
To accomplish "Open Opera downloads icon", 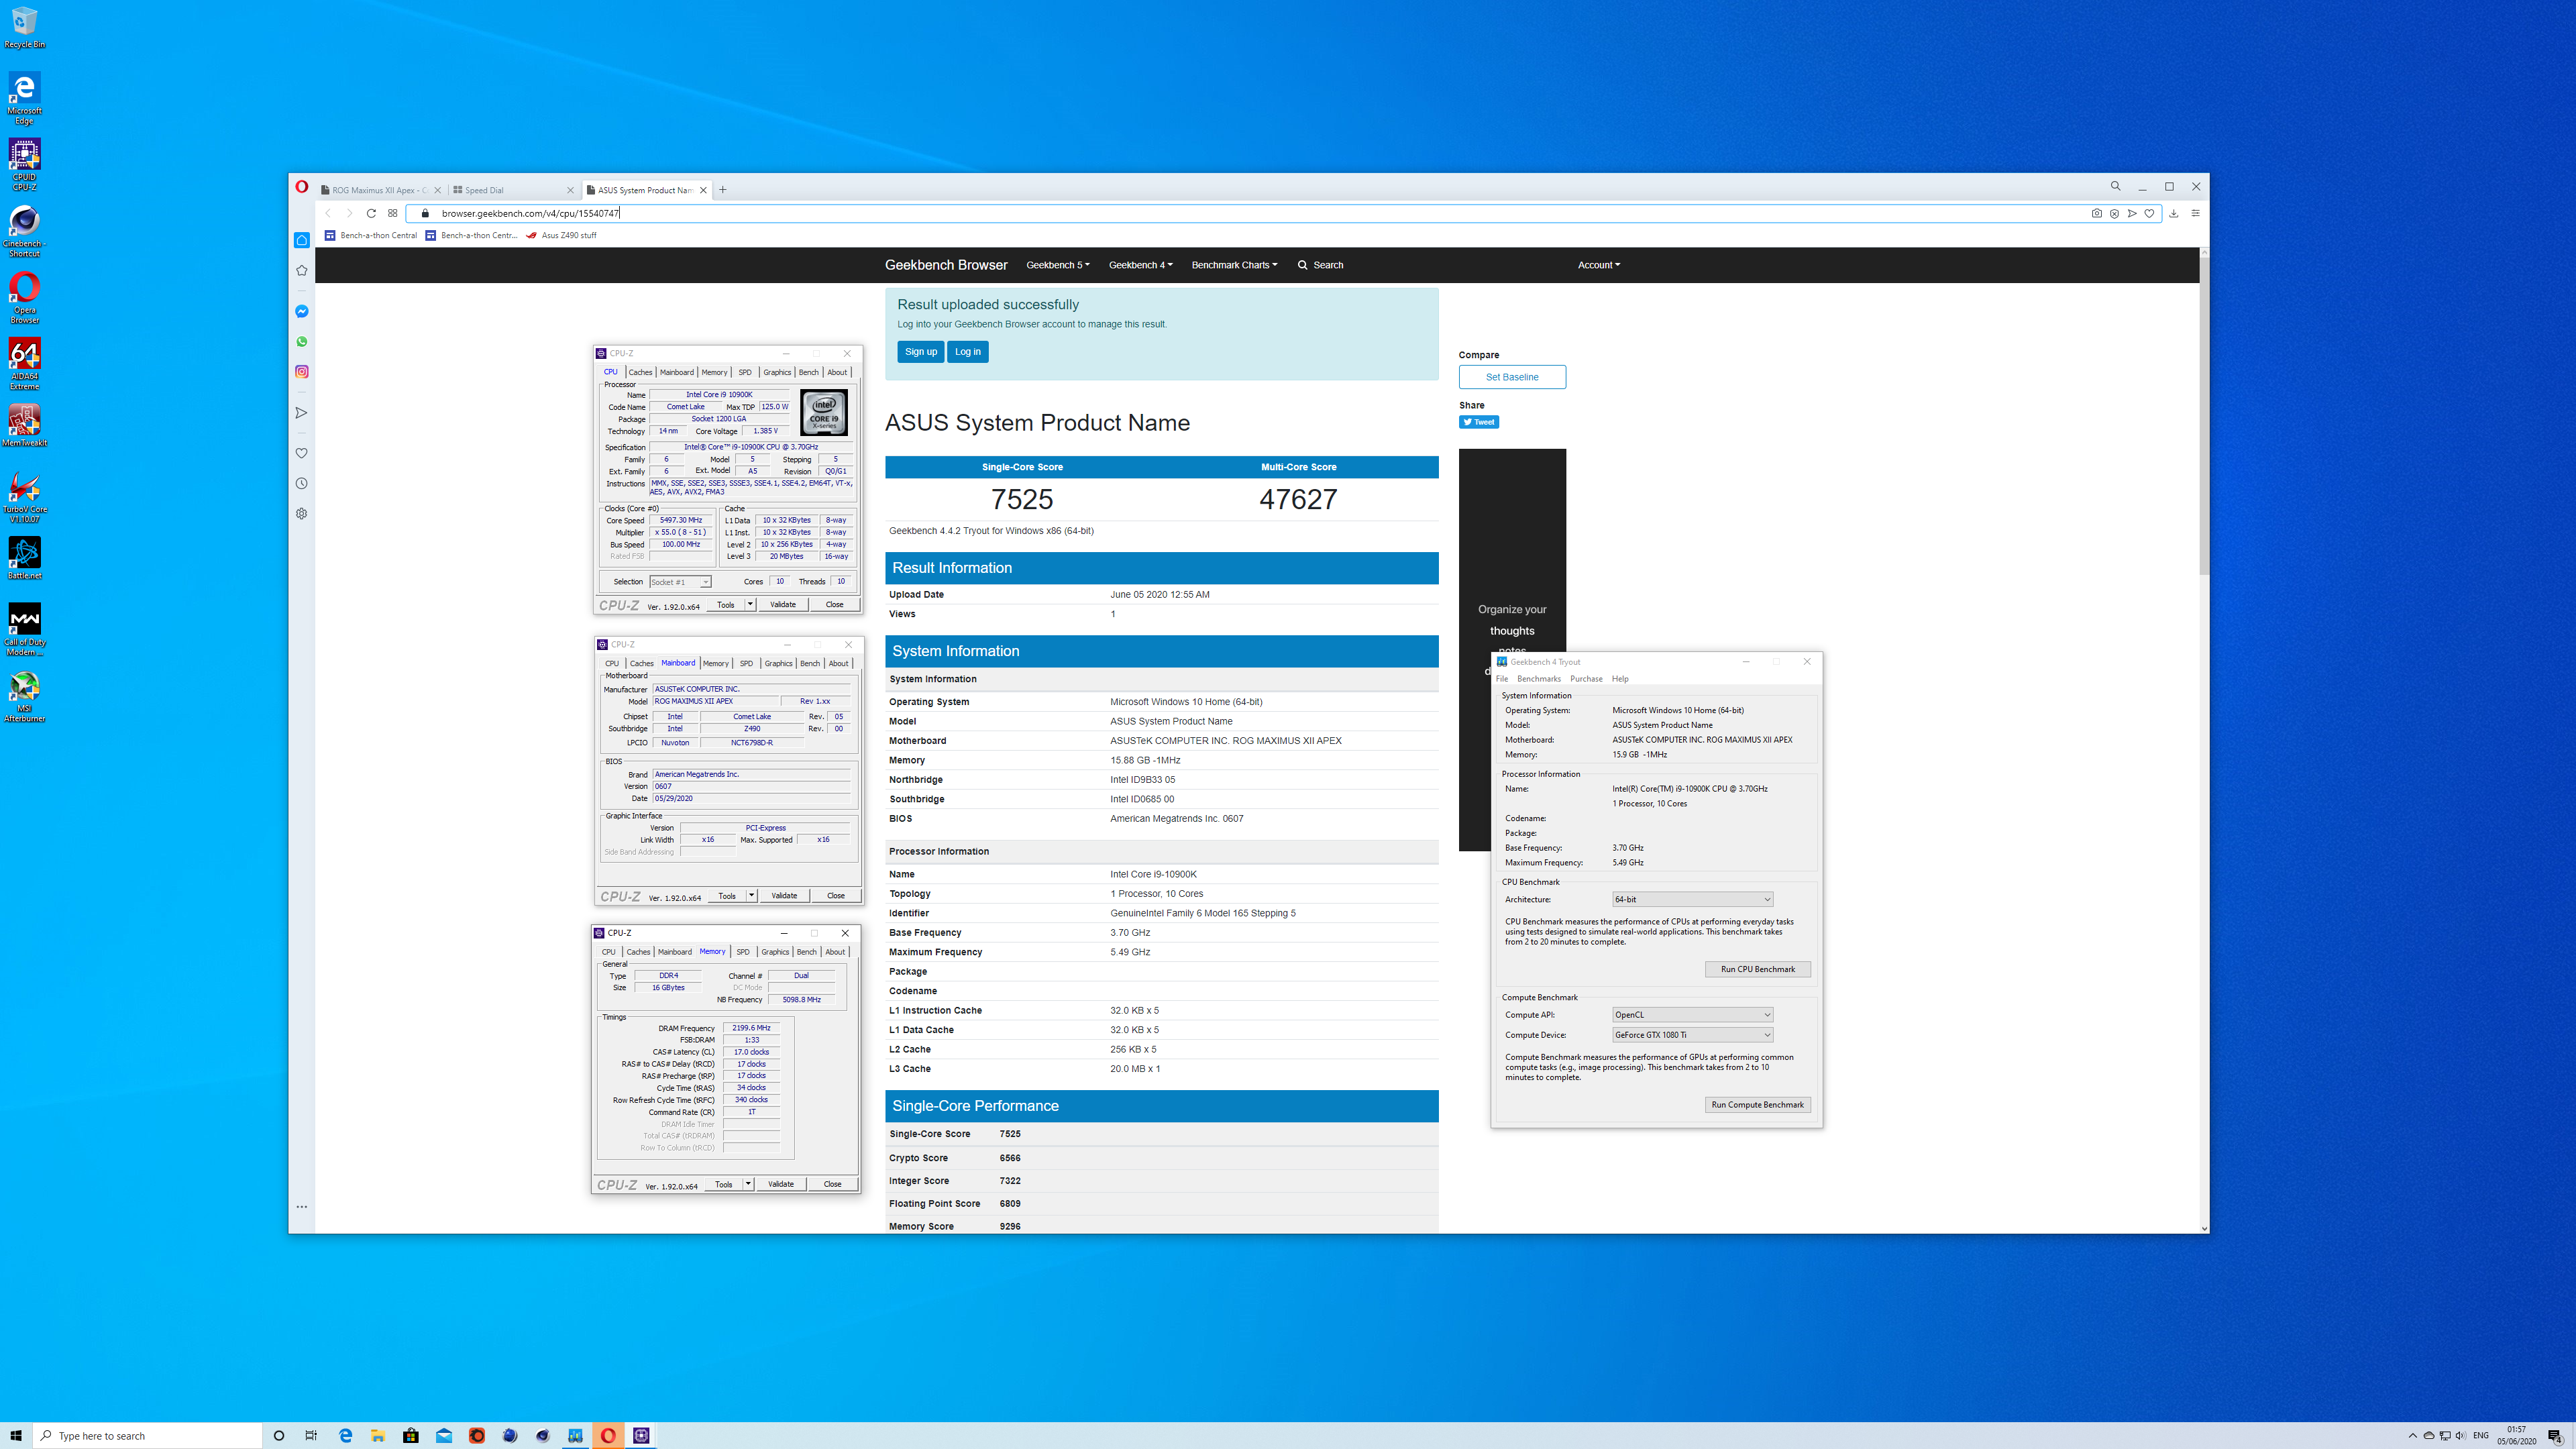I will [x=2174, y=213].
